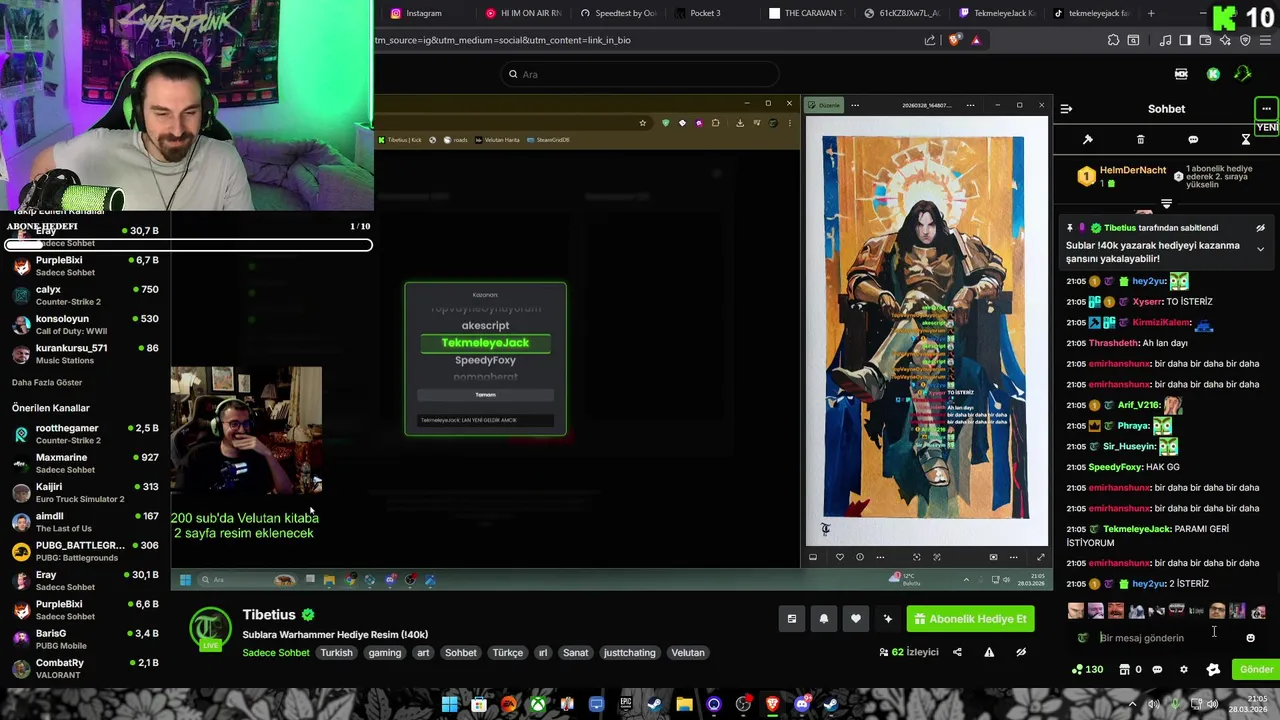Open the chat three-dots options menu

(x=1266, y=109)
